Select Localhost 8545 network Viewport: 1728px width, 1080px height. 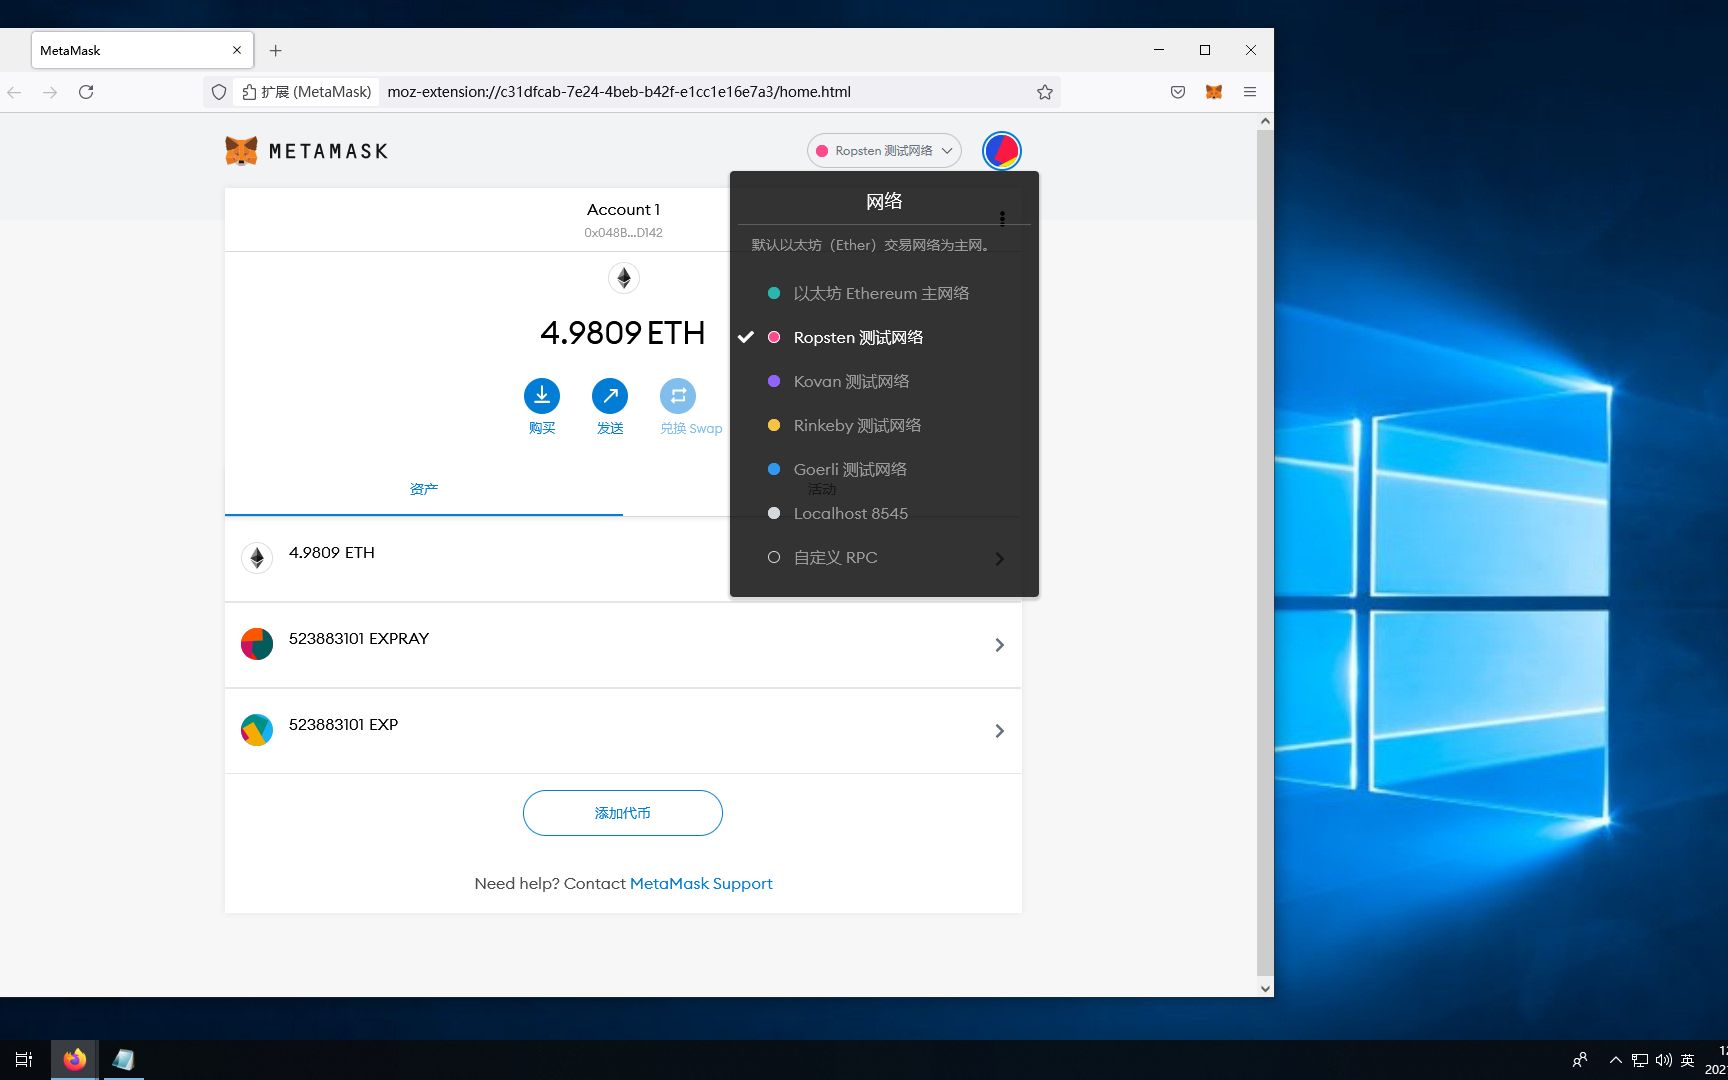[884, 513]
